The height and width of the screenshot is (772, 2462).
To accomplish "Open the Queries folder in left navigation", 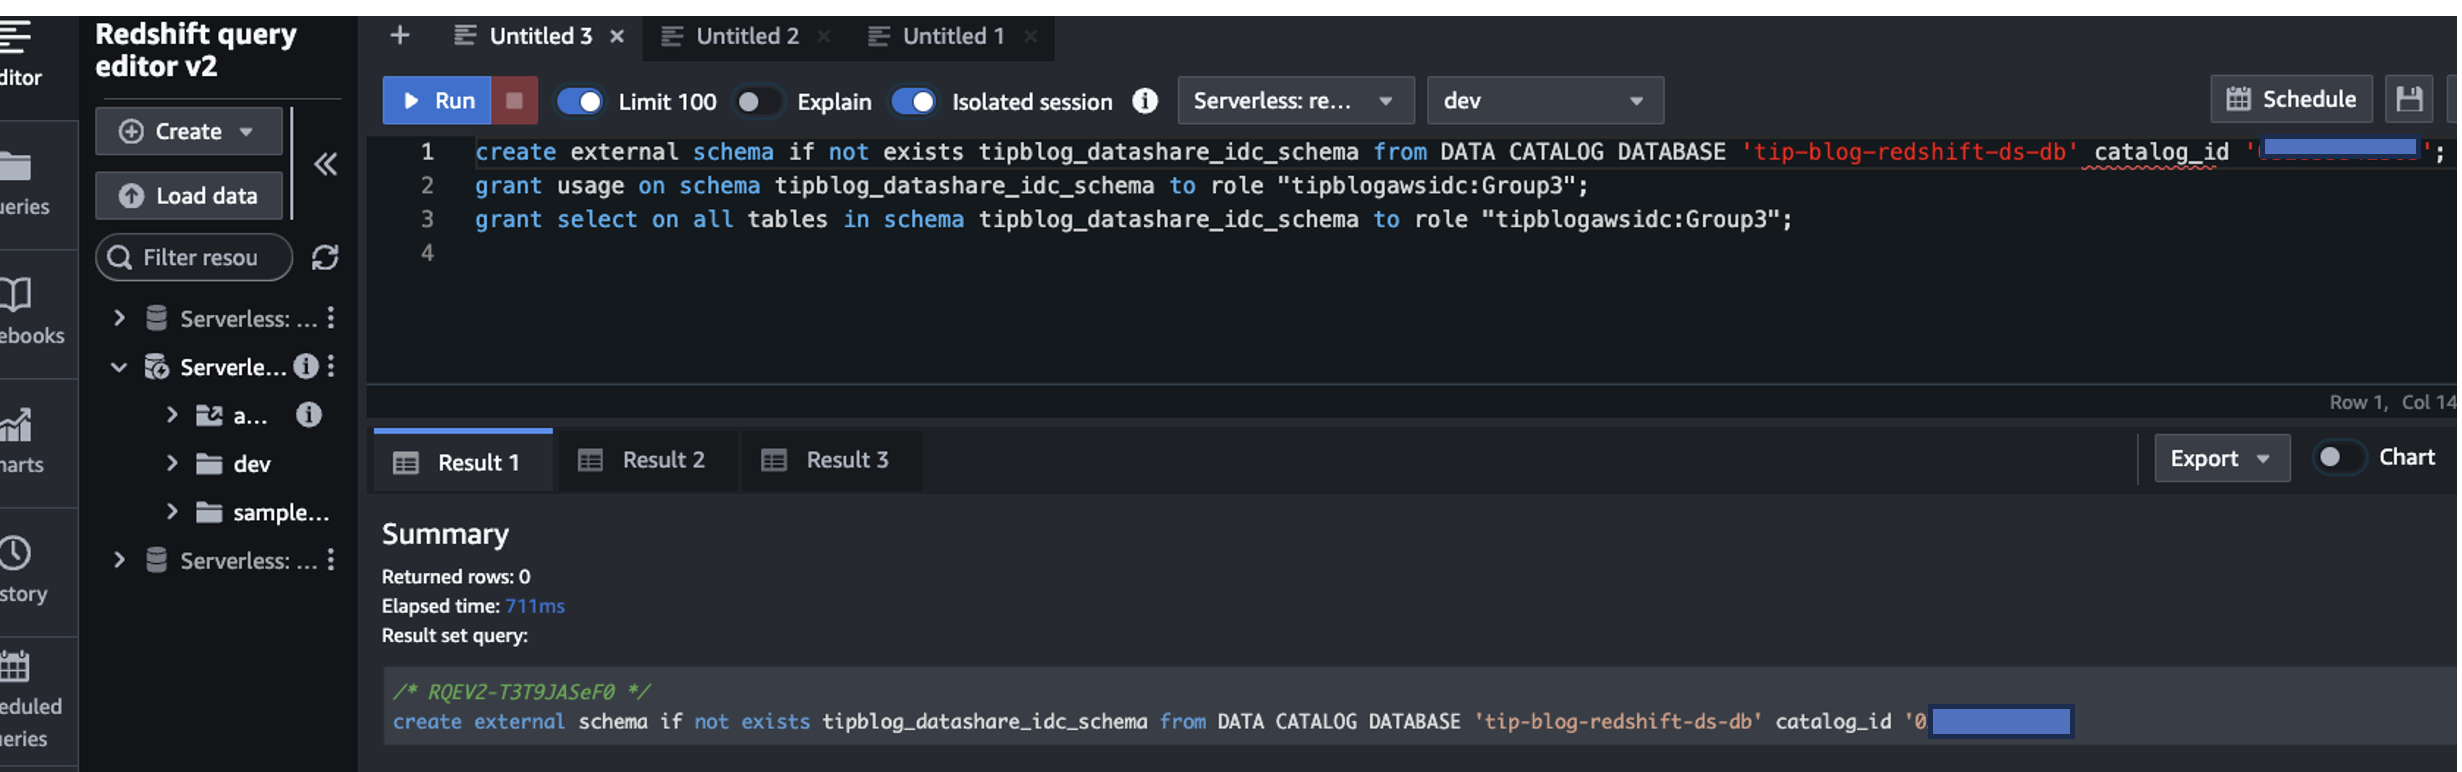I will 22,185.
